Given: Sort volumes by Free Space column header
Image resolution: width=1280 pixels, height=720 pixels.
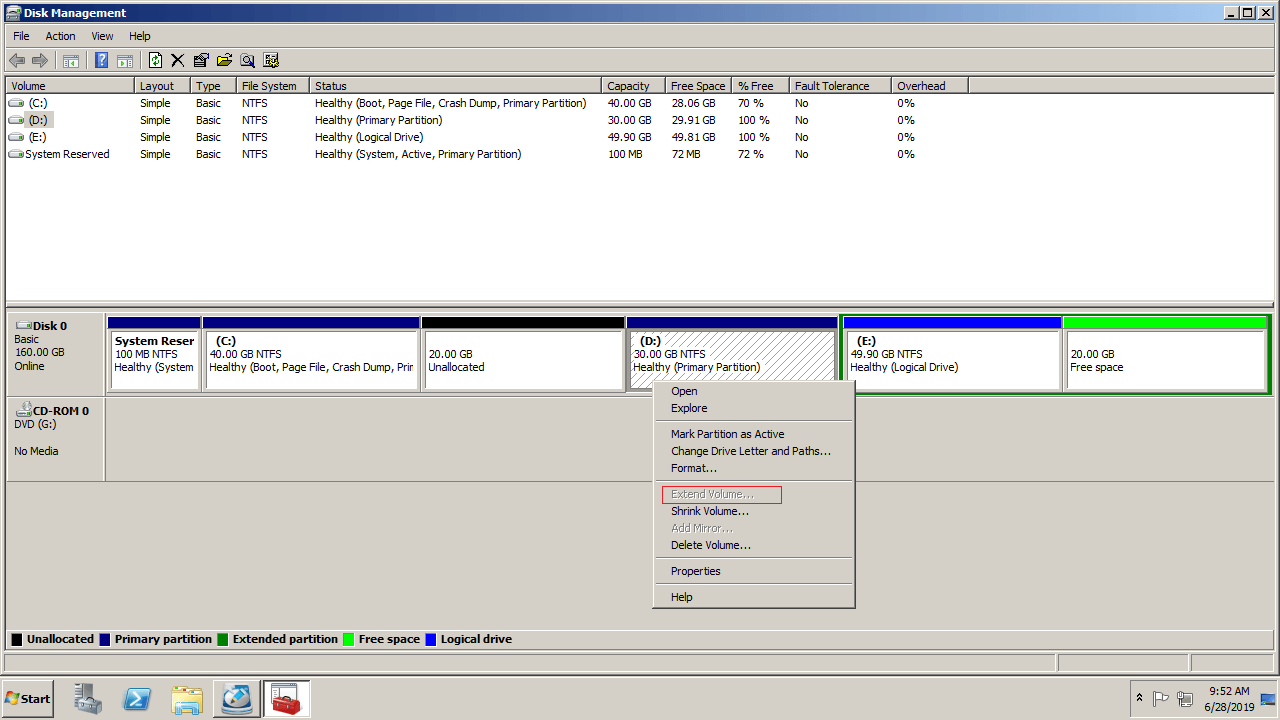Looking at the screenshot, I should point(698,86).
